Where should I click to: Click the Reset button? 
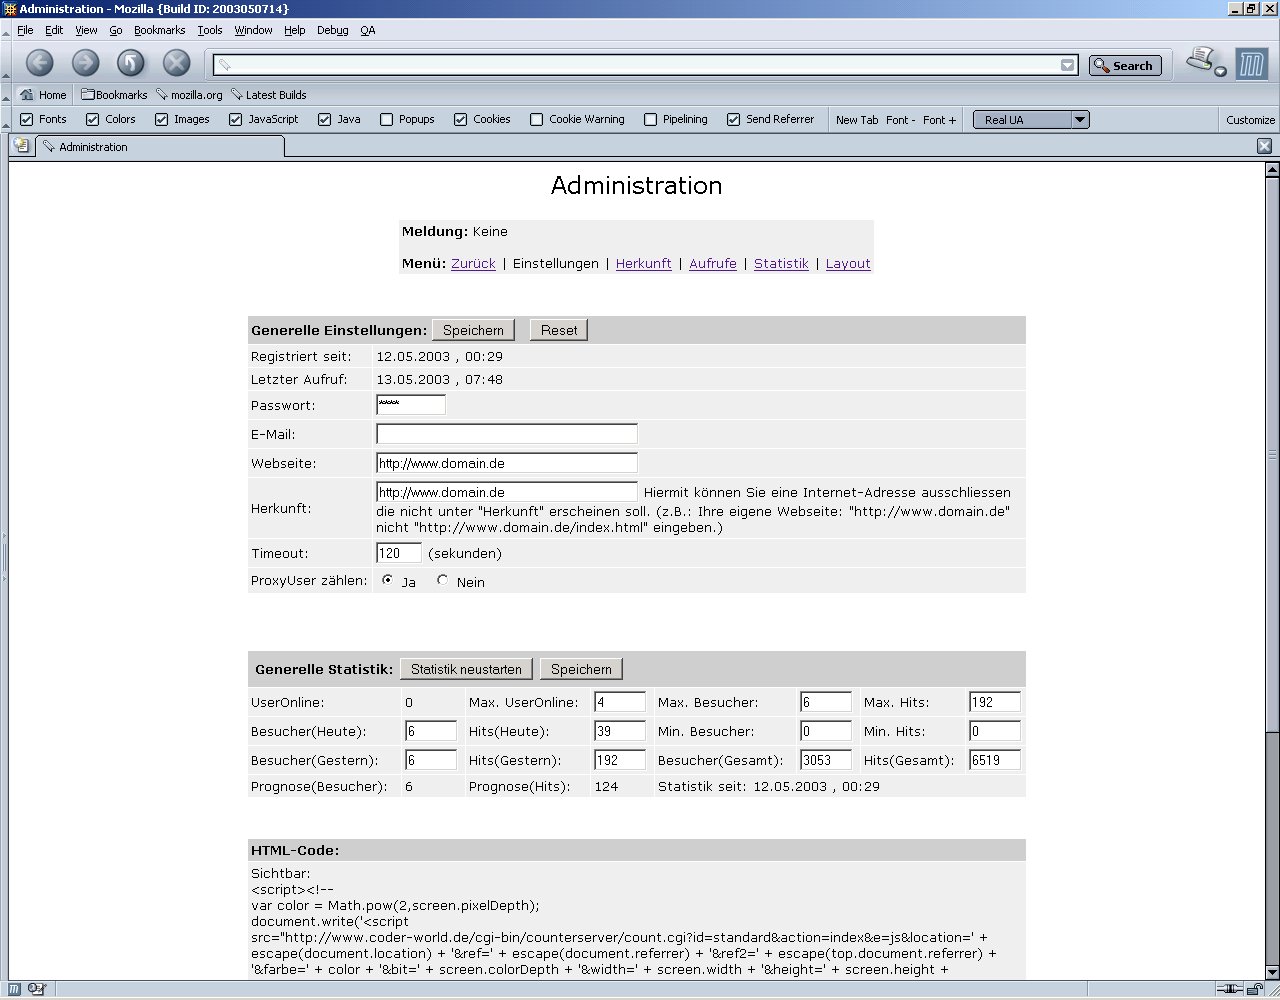[x=559, y=330]
